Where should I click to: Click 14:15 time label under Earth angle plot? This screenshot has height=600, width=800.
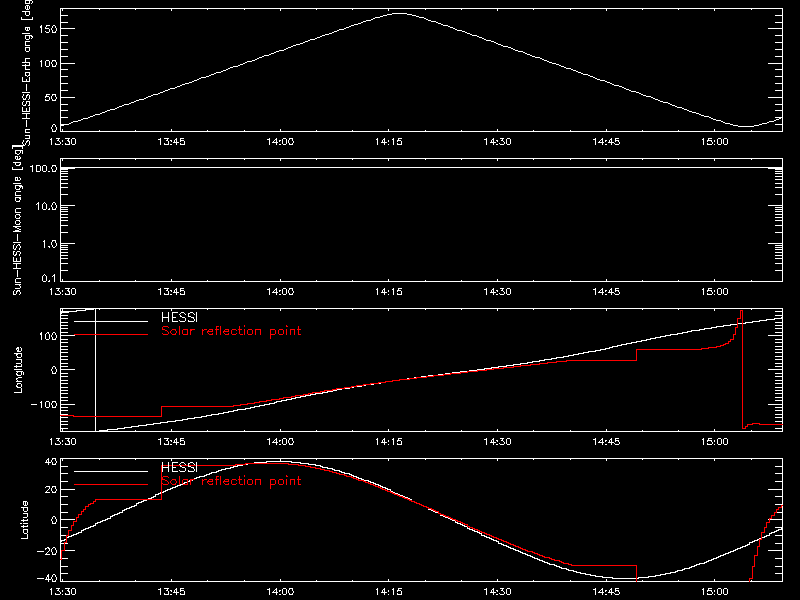click(x=389, y=142)
